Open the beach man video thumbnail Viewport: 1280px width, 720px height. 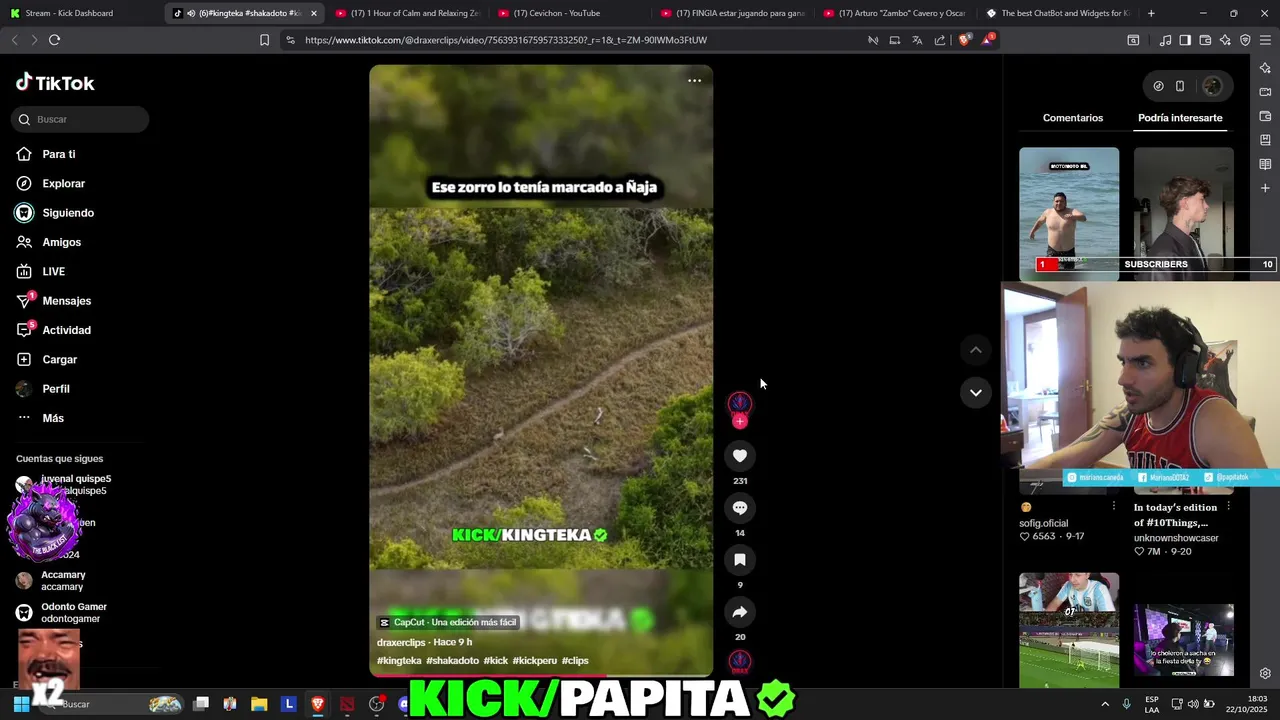point(1069,213)
